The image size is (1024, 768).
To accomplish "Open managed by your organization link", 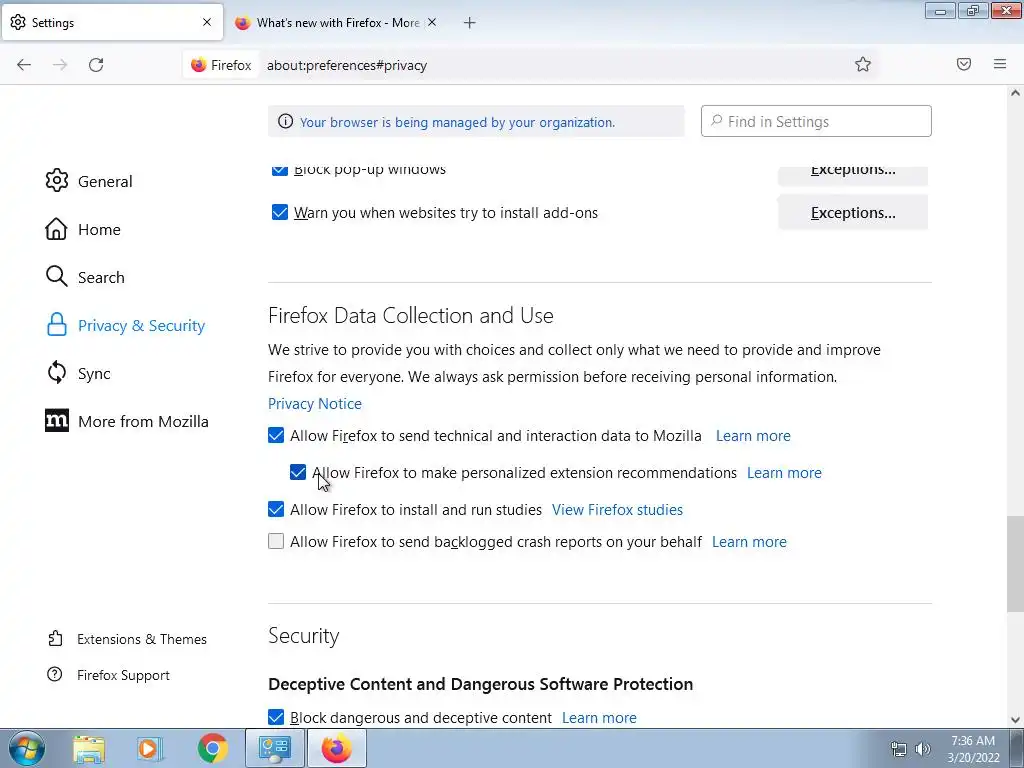I will click(457, 122).
